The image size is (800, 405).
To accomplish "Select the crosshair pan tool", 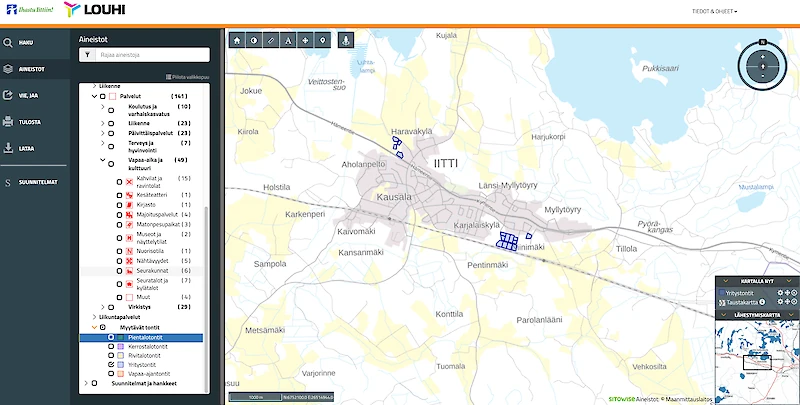I will [305, 41].
